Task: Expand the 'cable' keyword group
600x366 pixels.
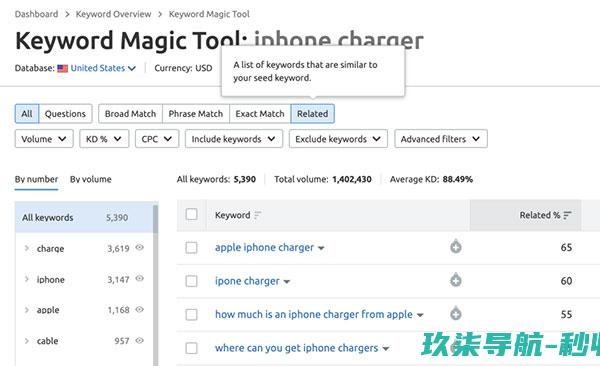Action: click(26, 341)
